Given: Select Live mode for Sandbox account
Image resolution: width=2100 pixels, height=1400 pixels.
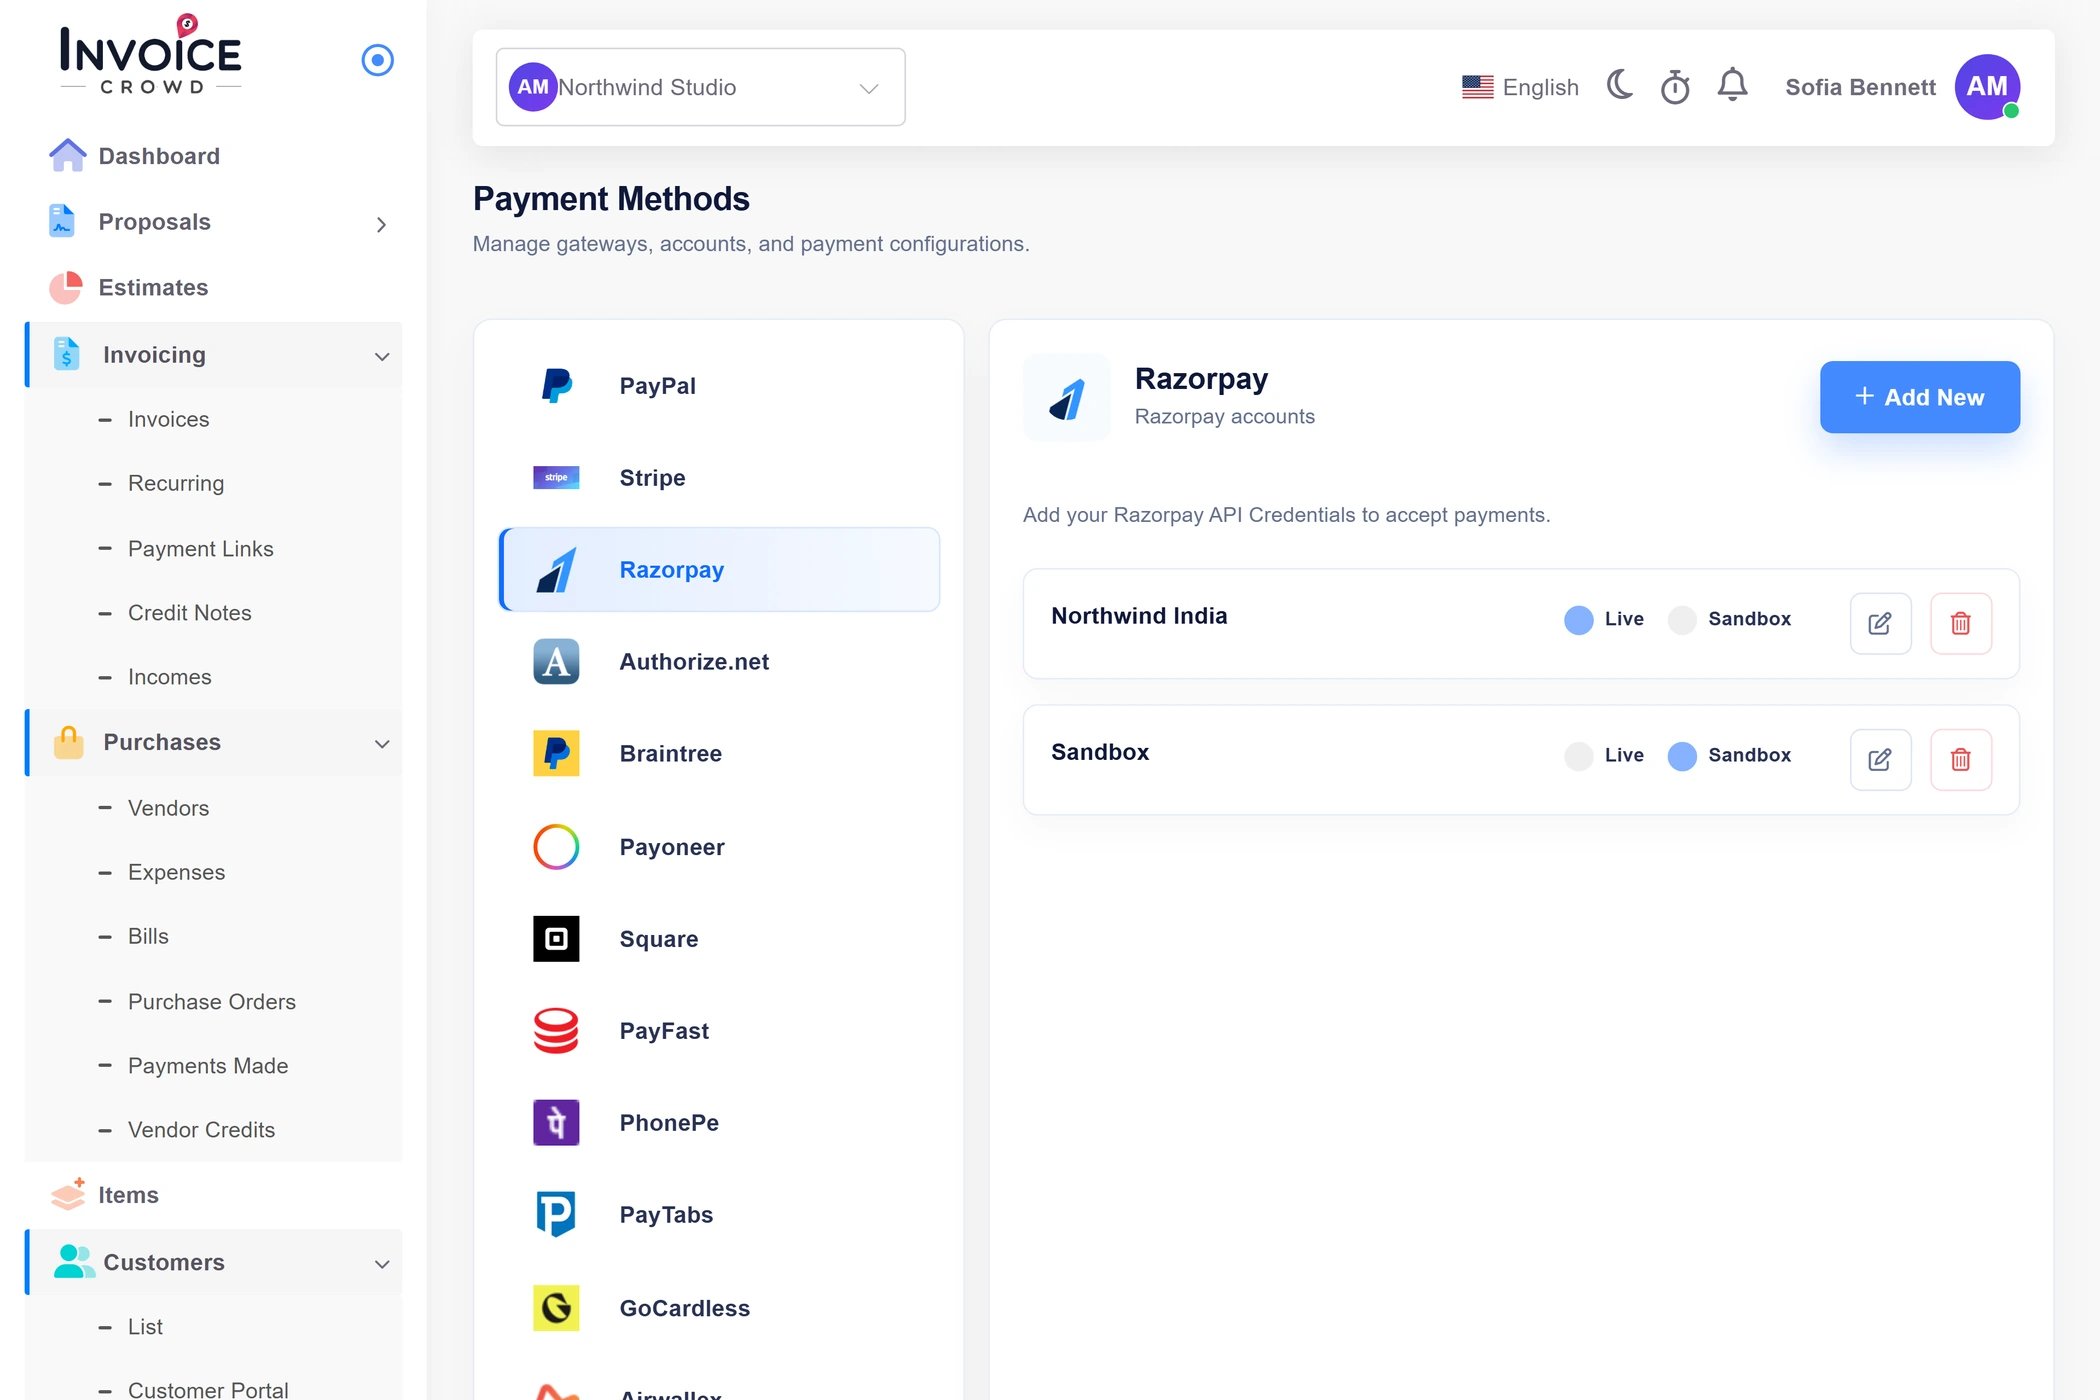Looking at the screenshot, I should tap(1579, 756).
